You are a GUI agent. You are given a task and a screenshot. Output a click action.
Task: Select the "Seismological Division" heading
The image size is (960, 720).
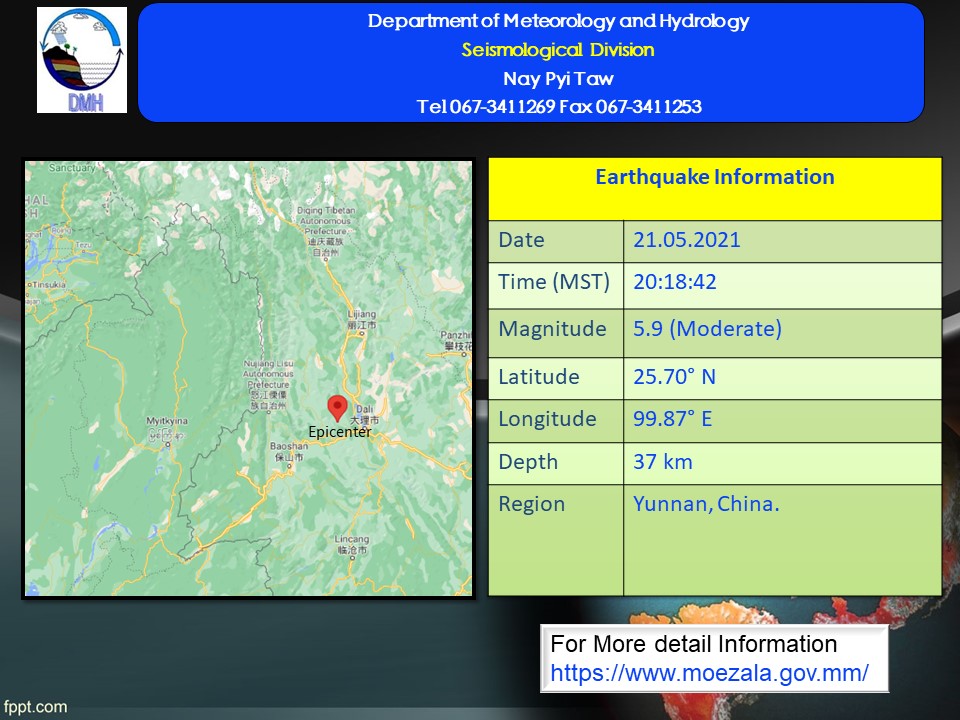[558, 50]
